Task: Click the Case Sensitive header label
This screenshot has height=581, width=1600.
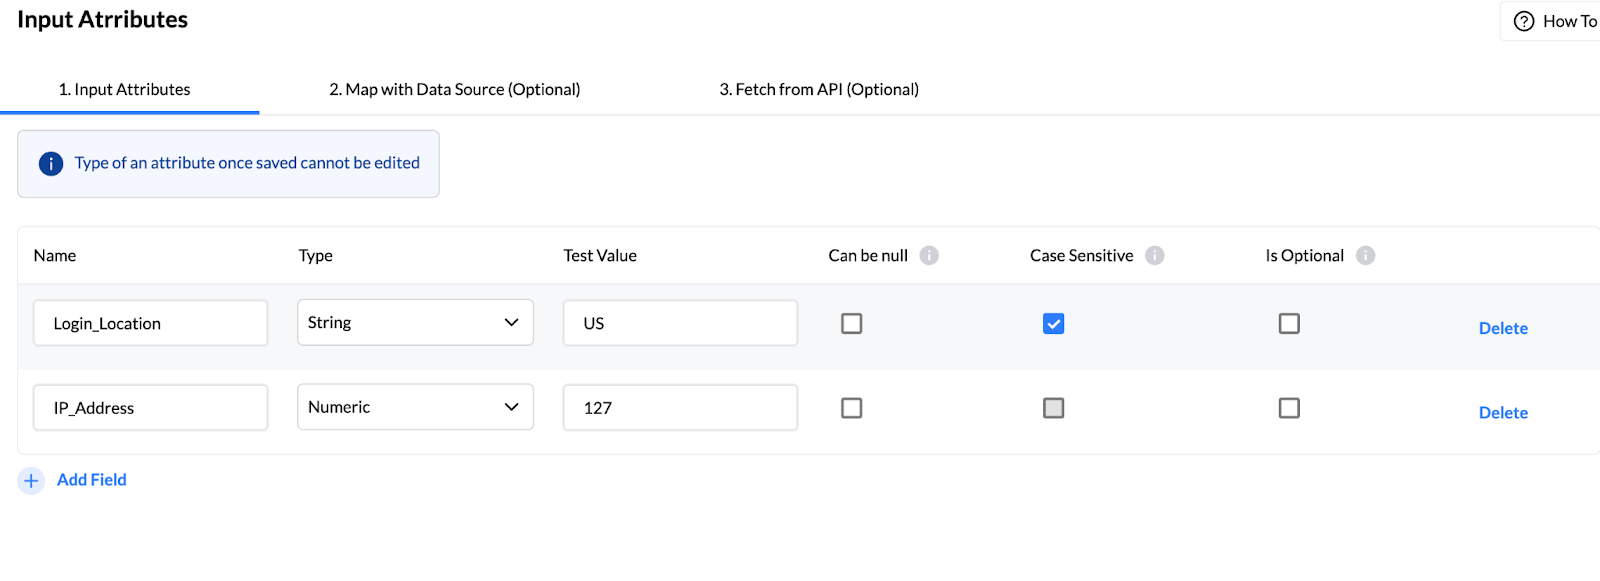Action: [x=1082, y=256]
